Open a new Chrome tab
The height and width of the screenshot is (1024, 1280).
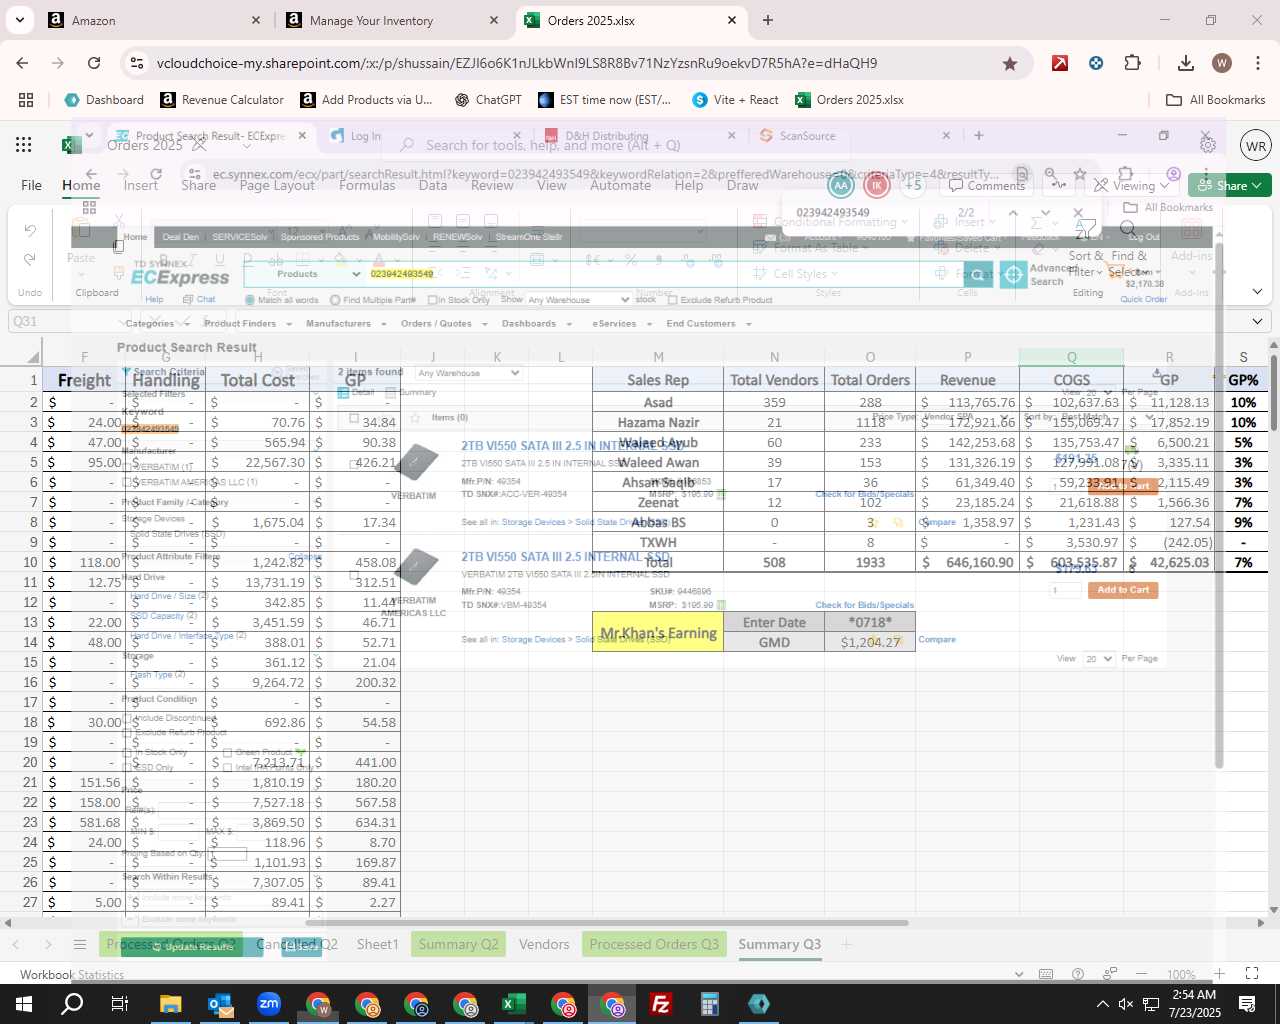768,20
